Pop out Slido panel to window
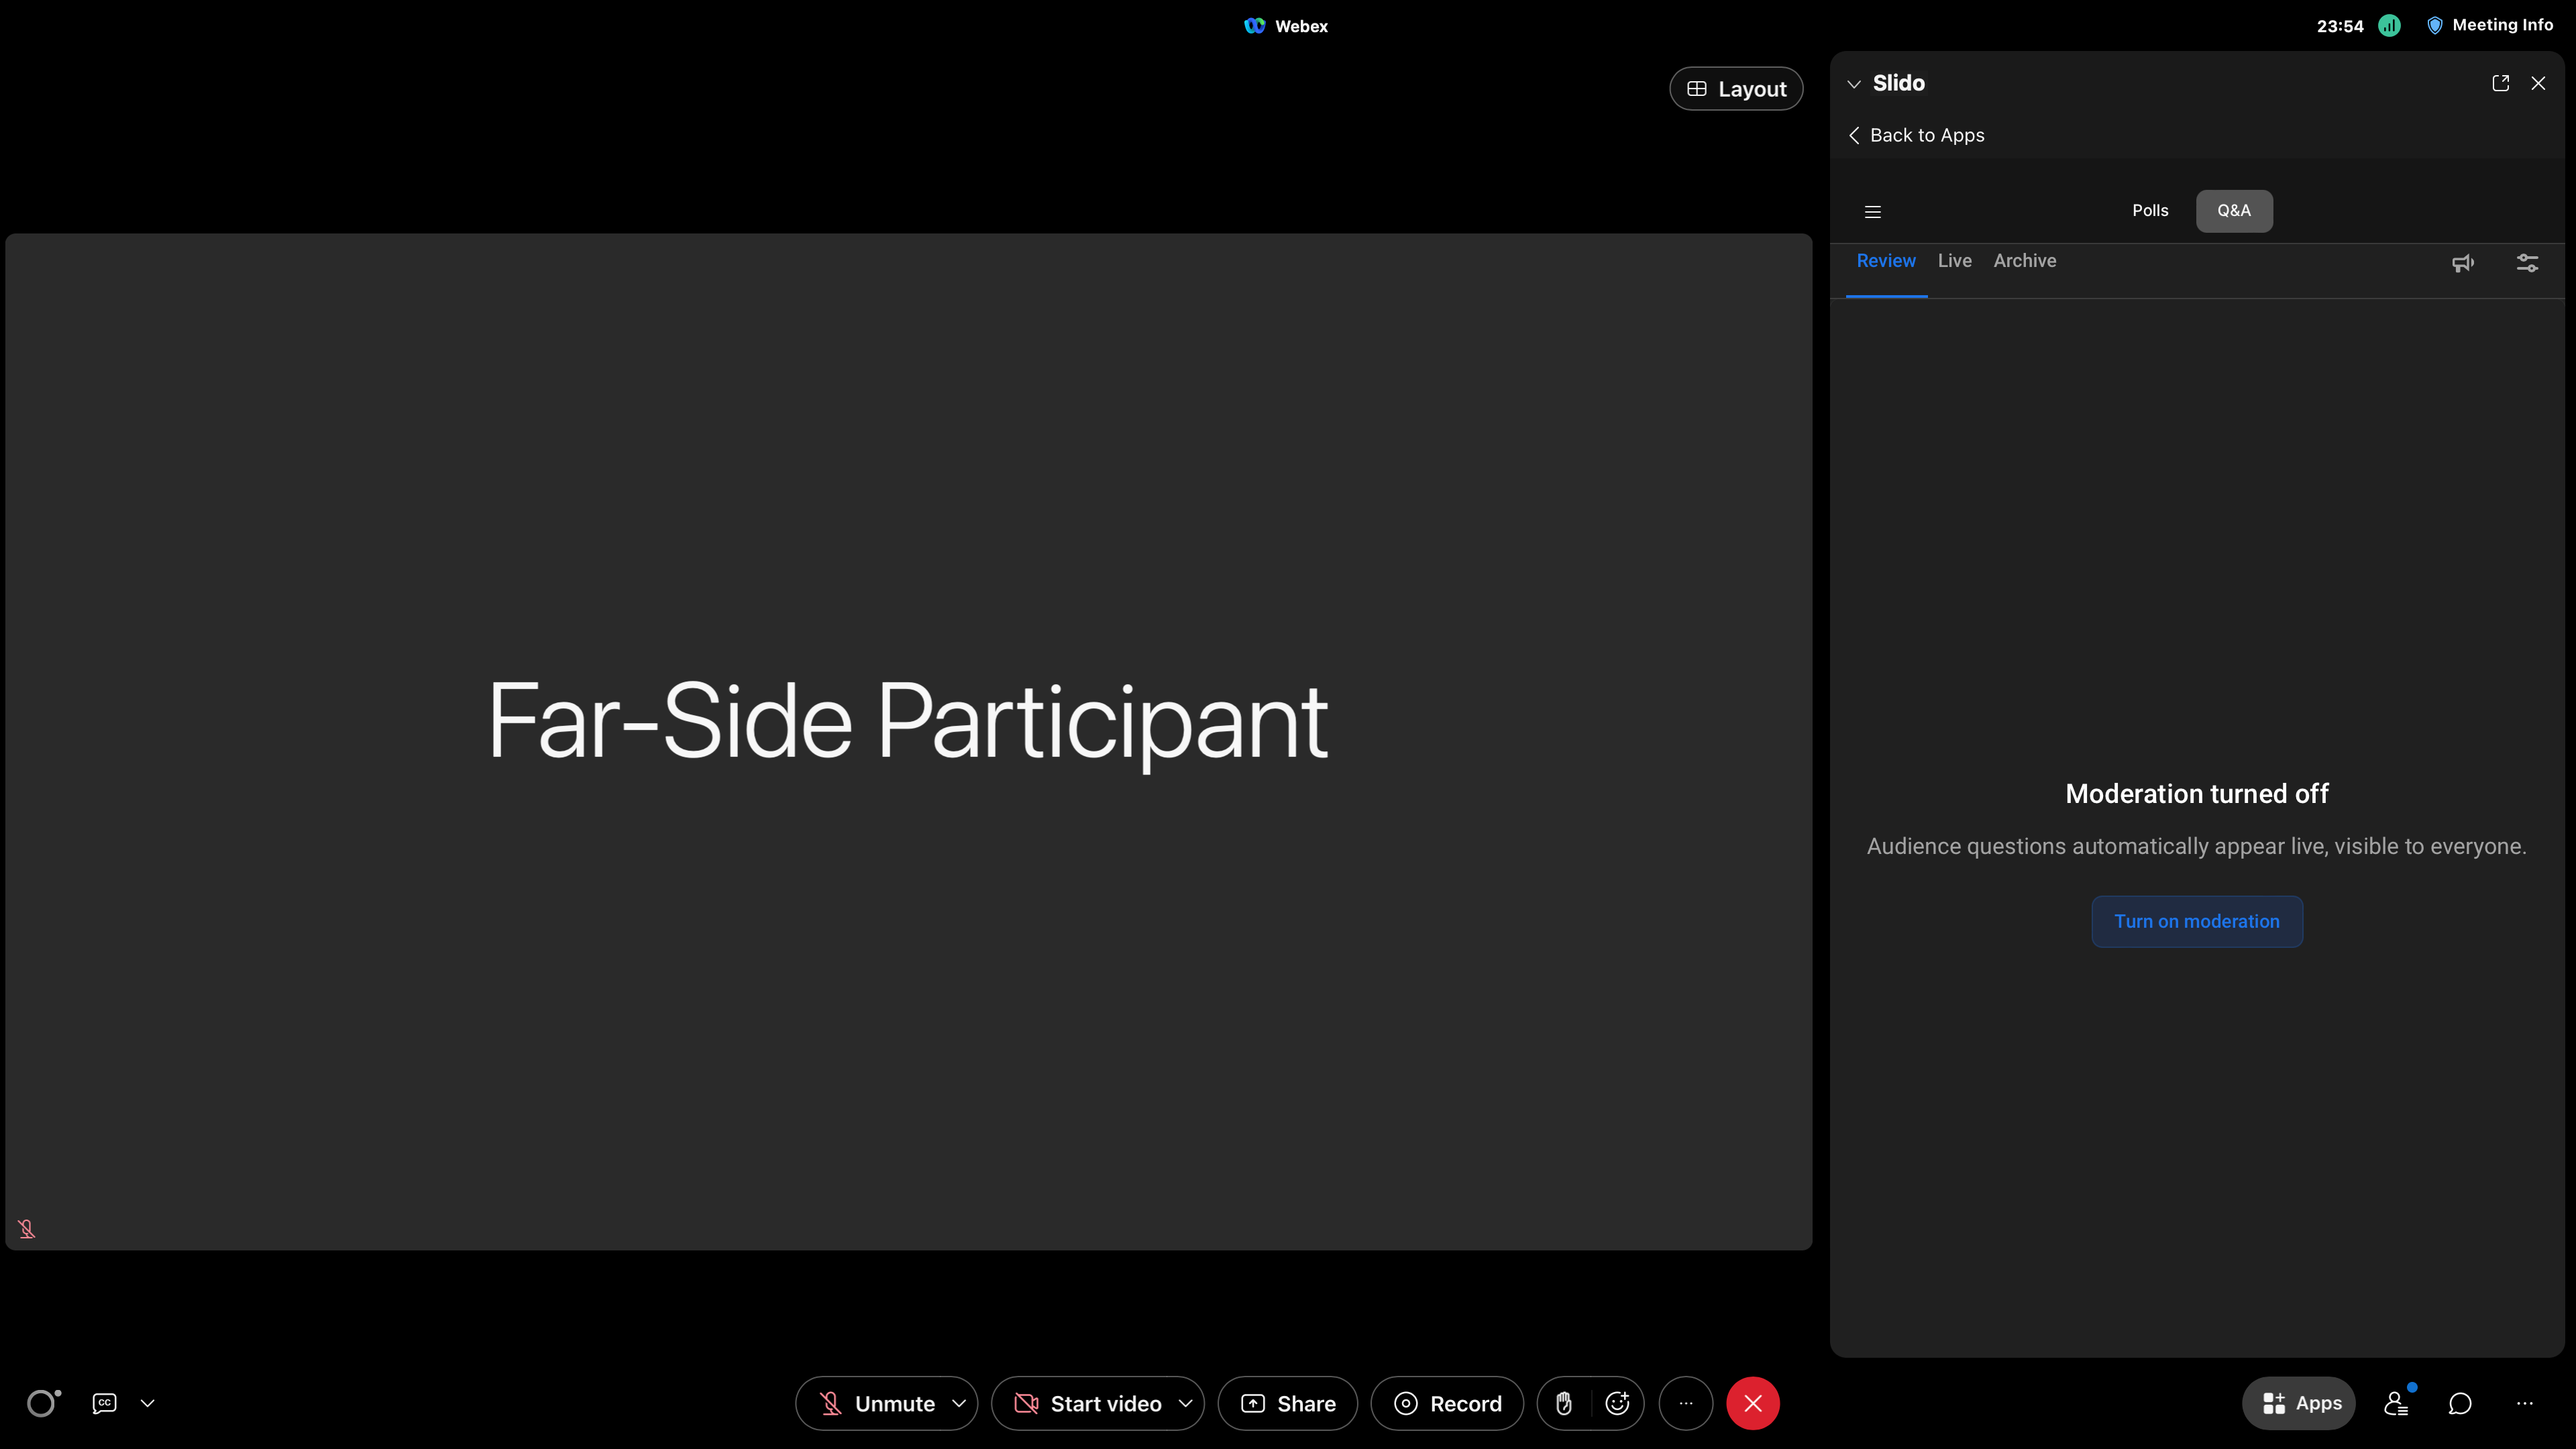 point(2500,83)
